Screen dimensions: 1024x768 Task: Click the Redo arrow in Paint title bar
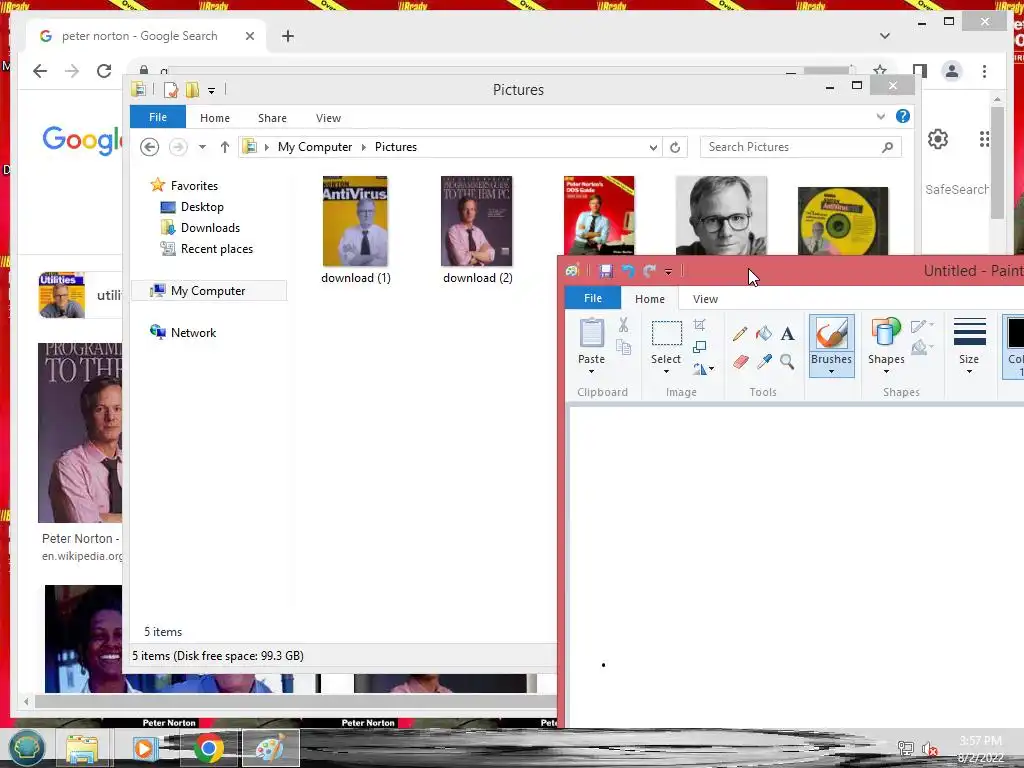point(649,271)
